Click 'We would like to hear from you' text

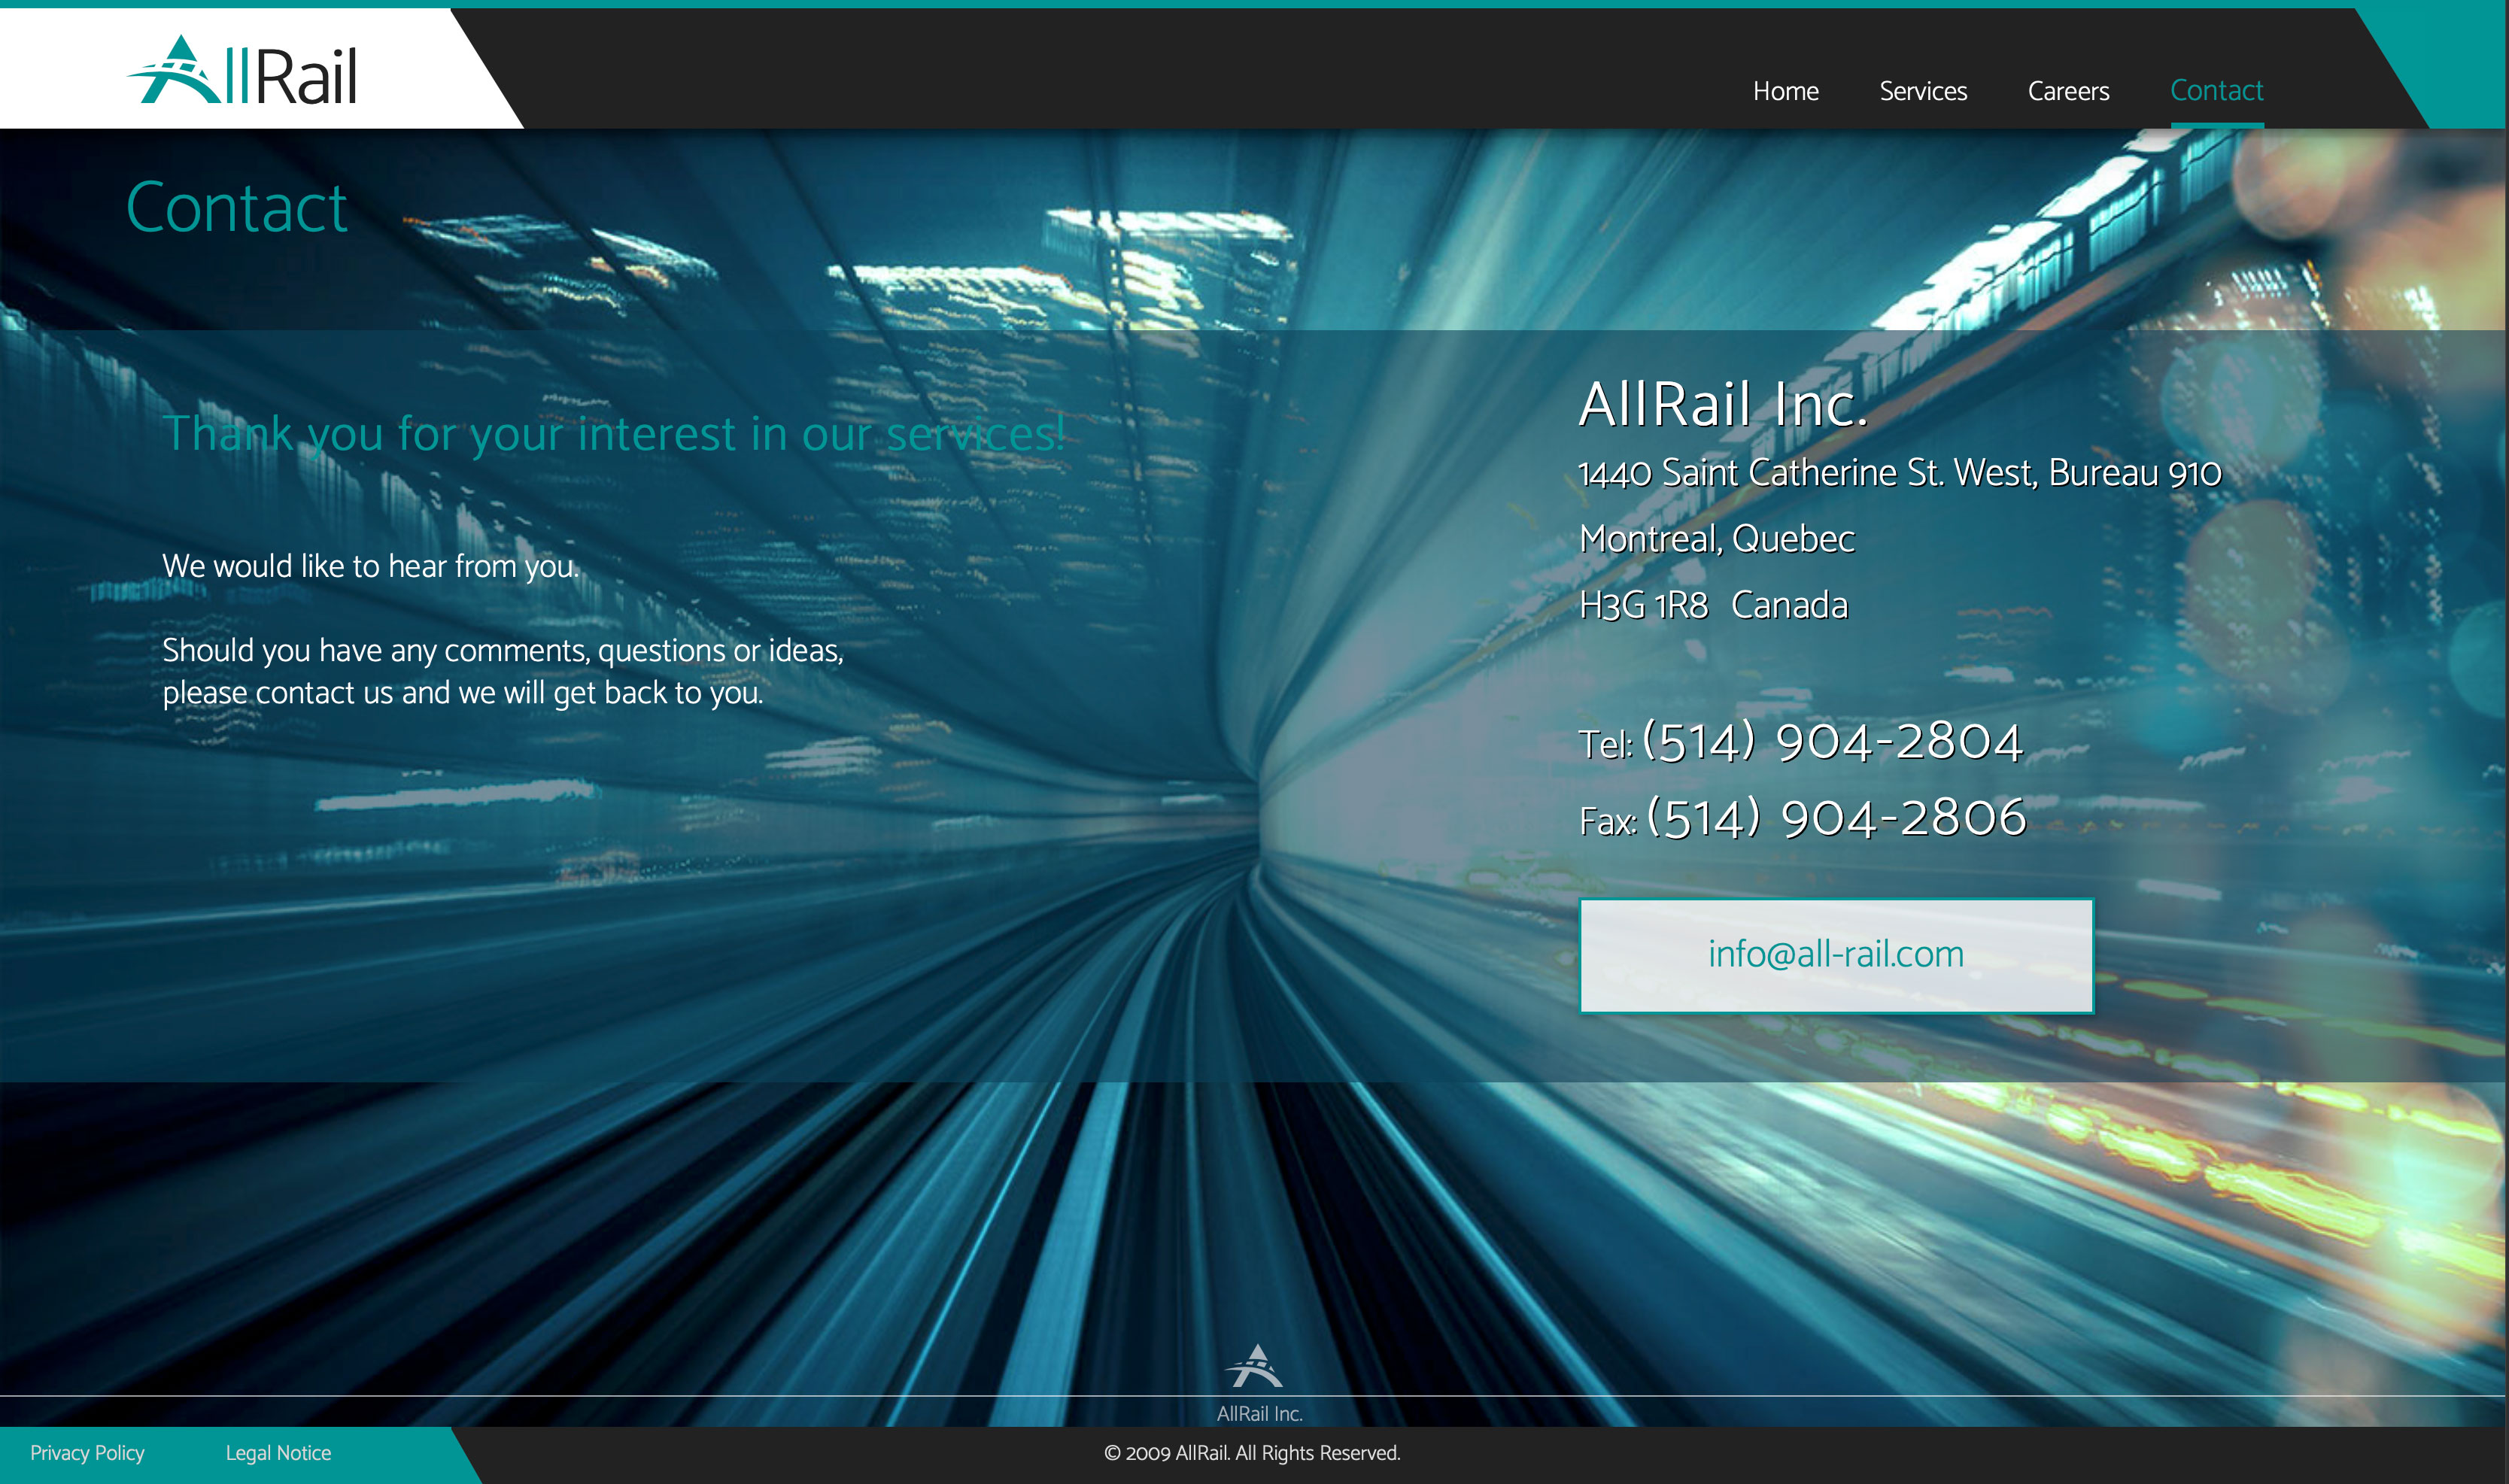pos(370,566)
